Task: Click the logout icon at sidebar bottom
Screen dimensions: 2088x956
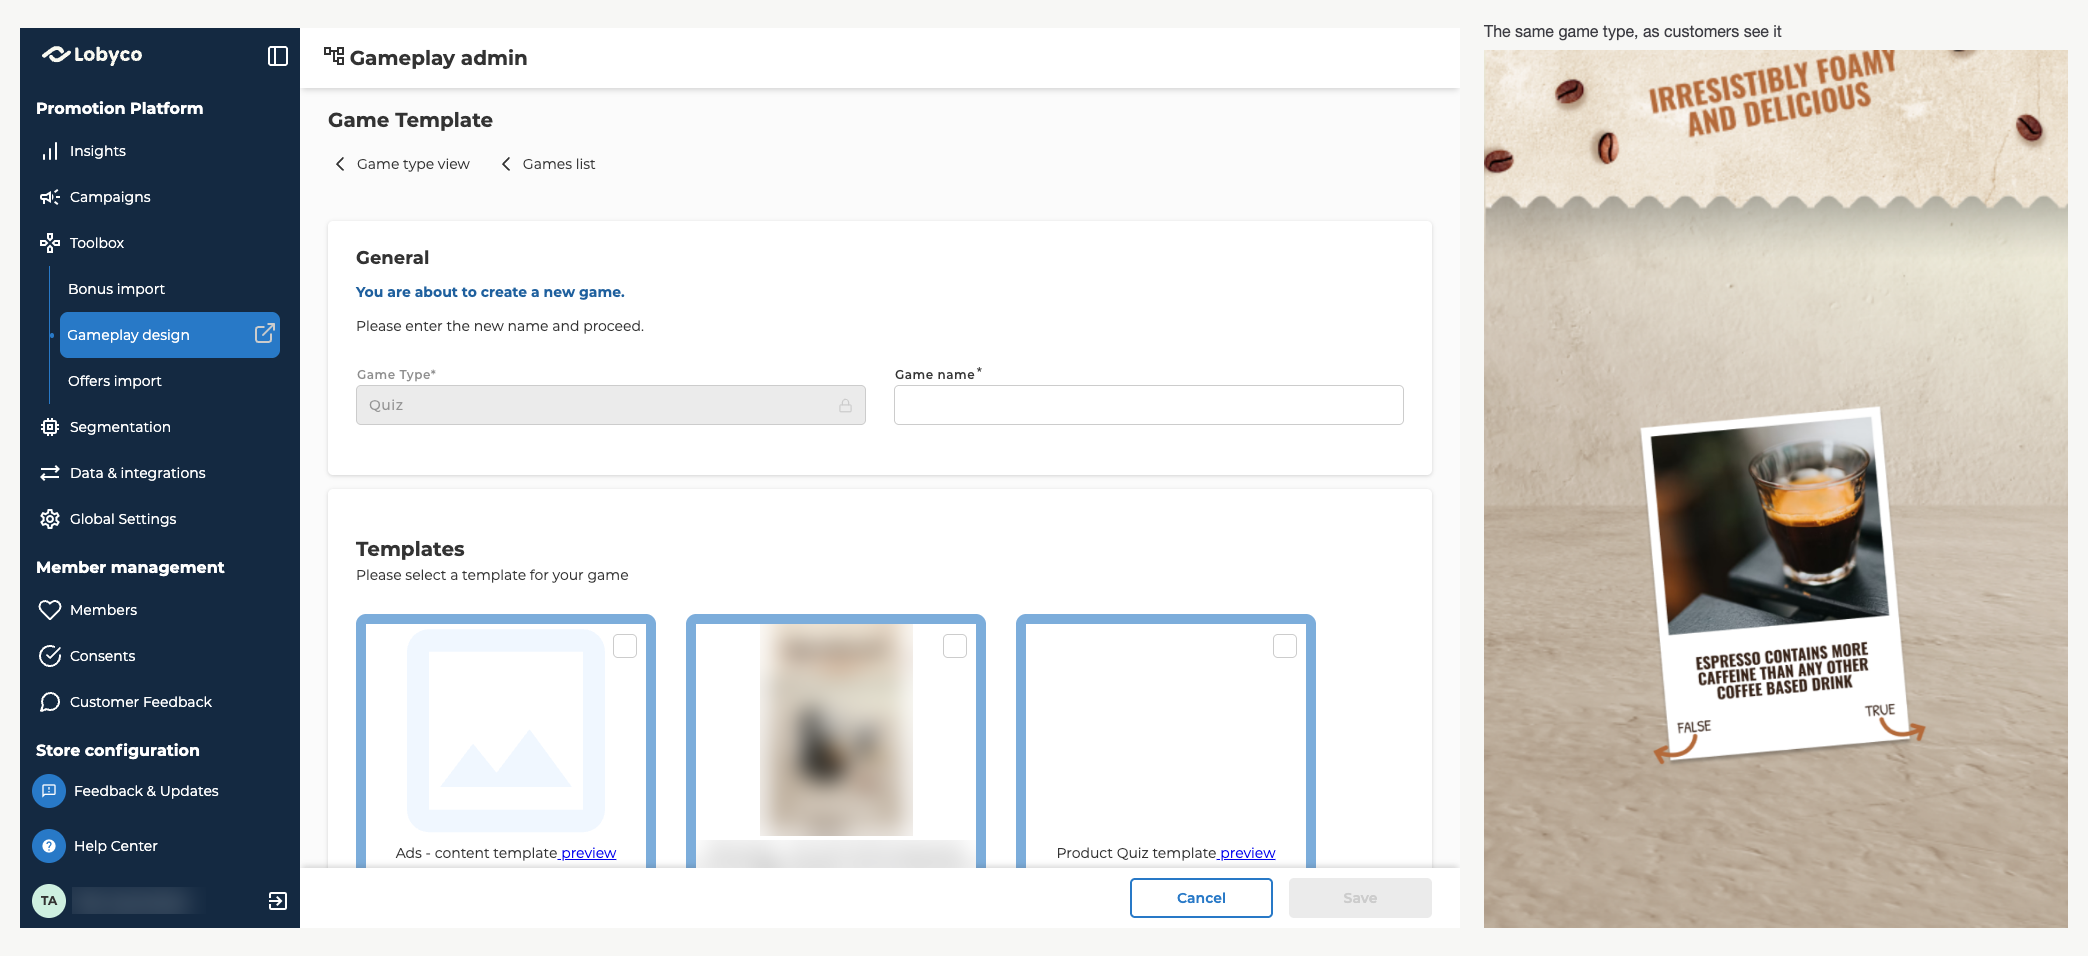Action: [x=278, y=901]
